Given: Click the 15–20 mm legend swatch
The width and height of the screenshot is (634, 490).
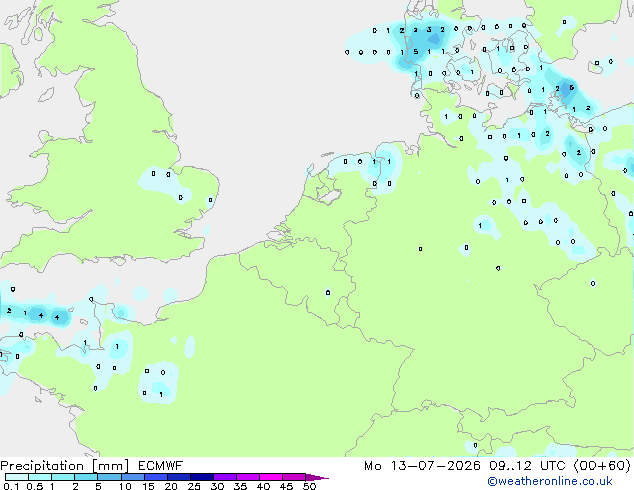Looking at the screenshot, I should click(155, 477).
